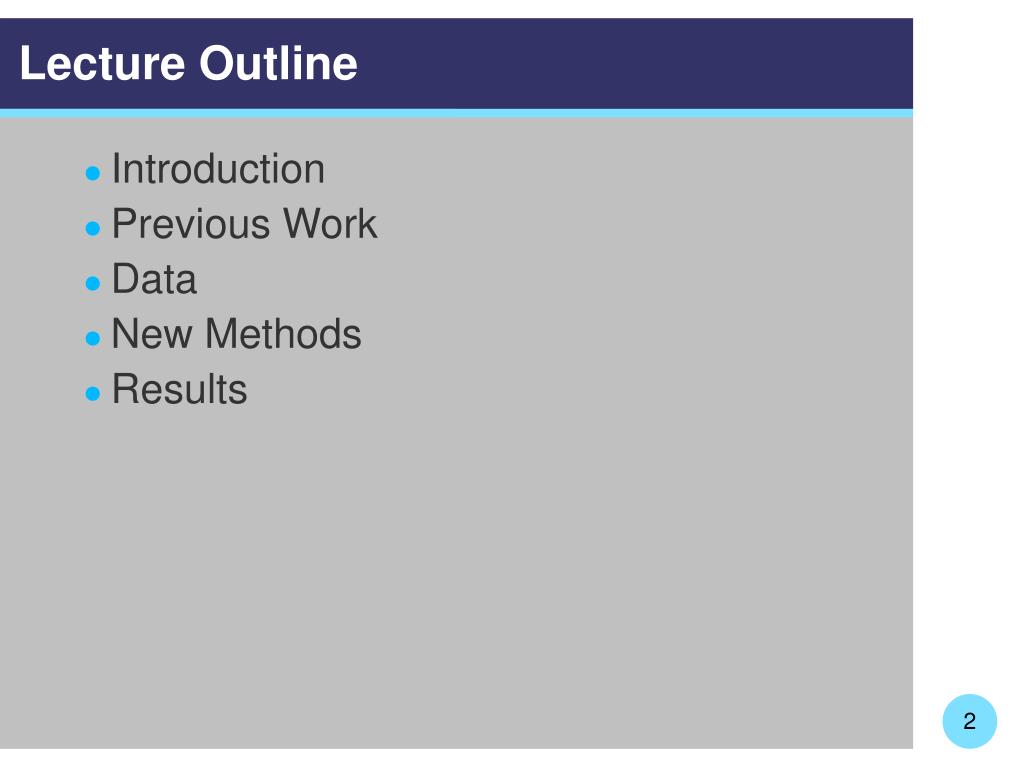The image size is (1023, 767).
Task: Click the bullet dot before Results
Action: [93, 393]
